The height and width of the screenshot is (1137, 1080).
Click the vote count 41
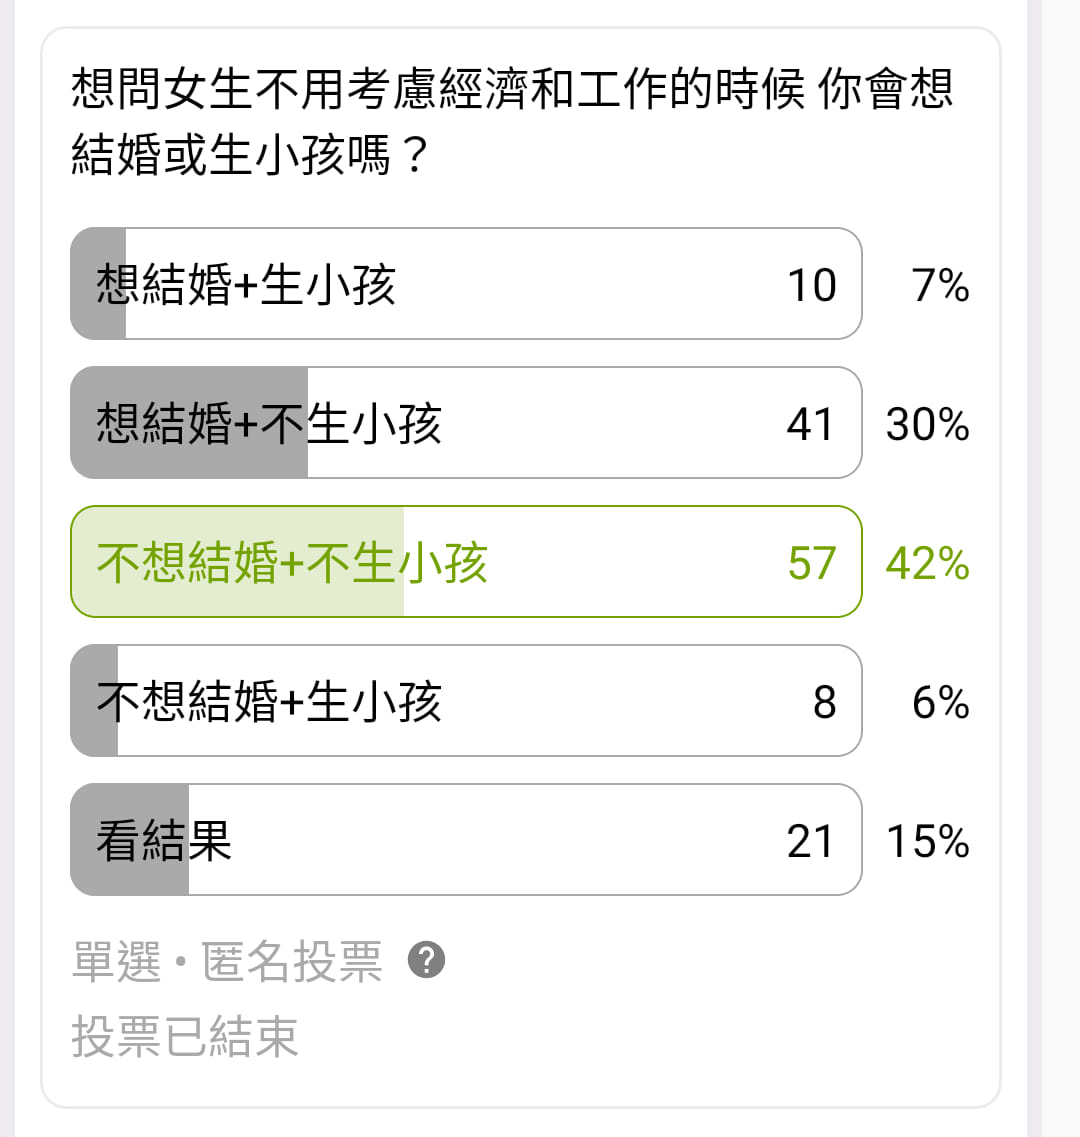click(x=810, y=425)
